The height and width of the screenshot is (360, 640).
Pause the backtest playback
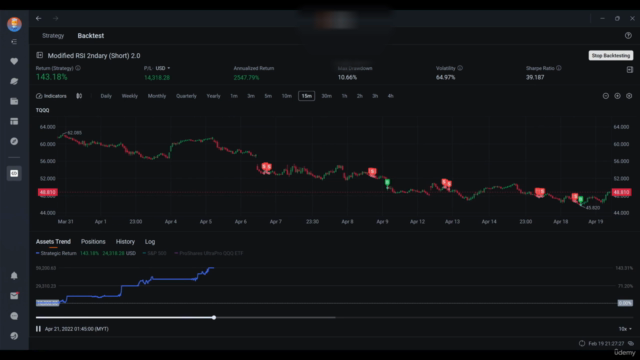38,329
